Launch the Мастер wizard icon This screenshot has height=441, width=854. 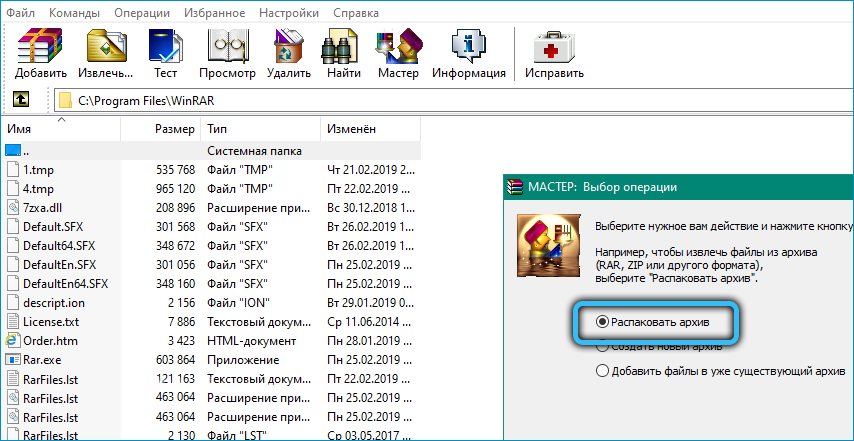(398, 46)
